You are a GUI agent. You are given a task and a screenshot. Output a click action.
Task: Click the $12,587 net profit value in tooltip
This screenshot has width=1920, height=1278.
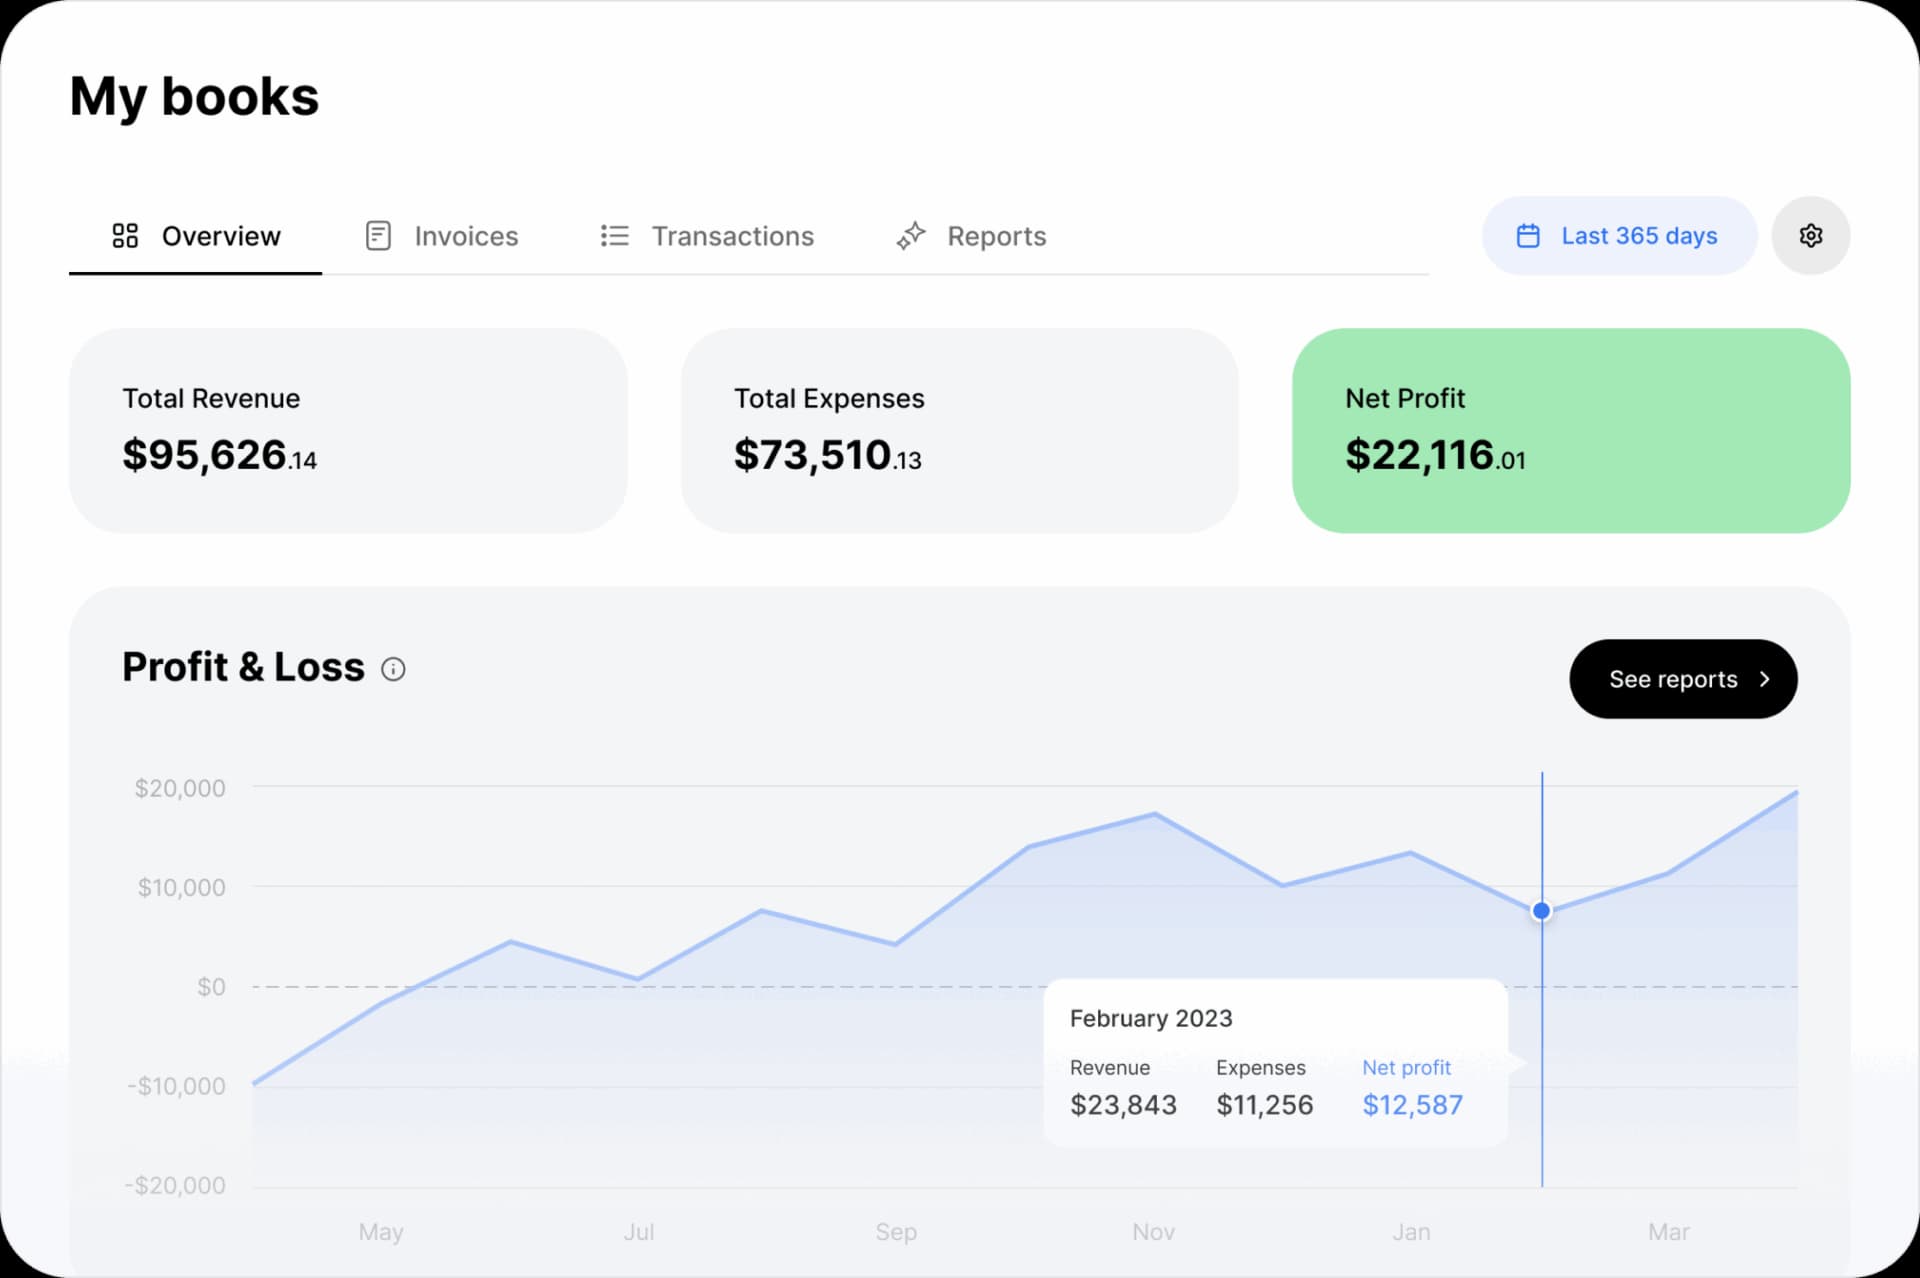point(1412,1105)
